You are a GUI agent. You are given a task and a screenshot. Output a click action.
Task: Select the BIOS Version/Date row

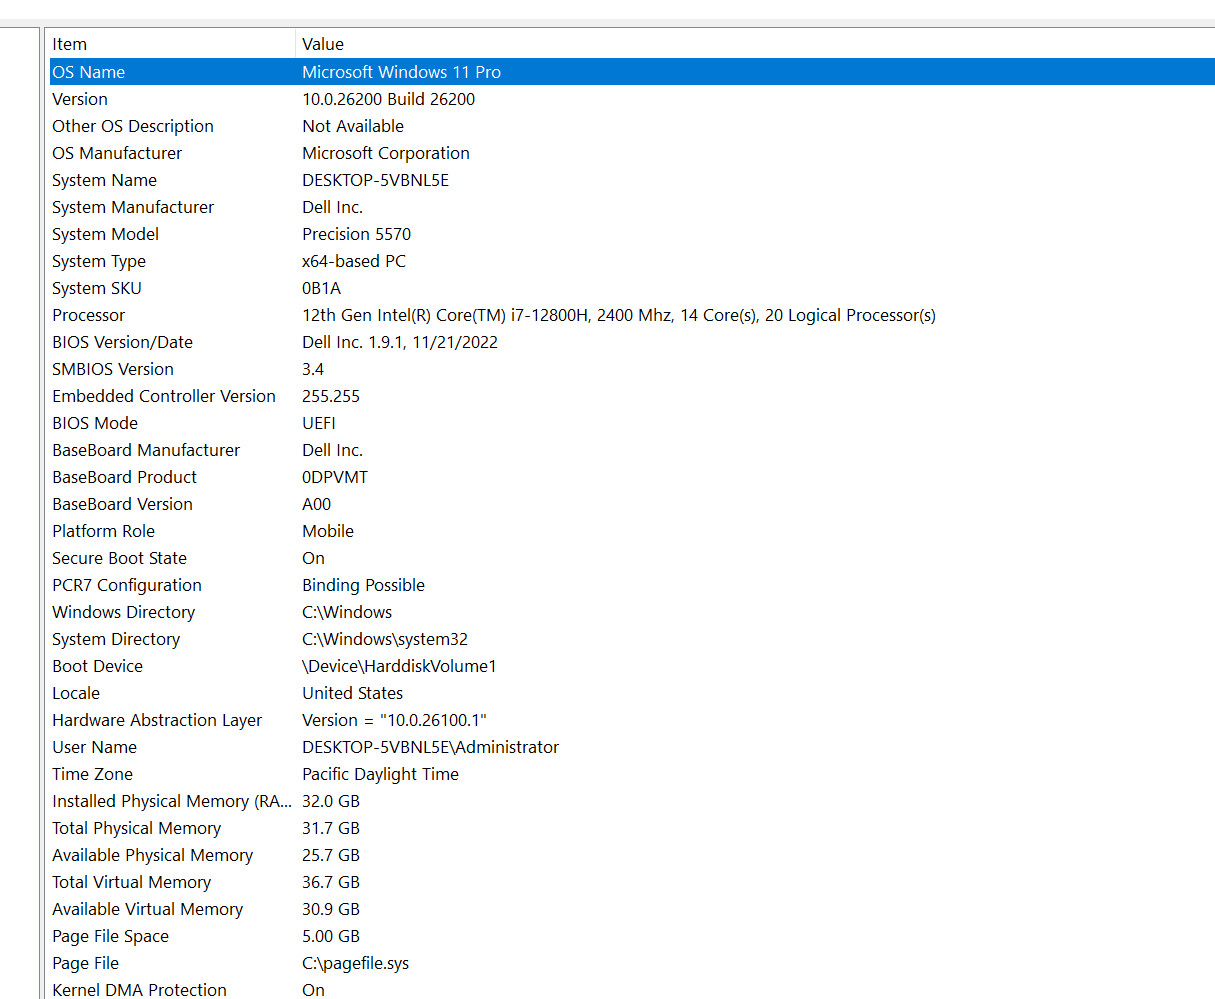pos(632,342)
